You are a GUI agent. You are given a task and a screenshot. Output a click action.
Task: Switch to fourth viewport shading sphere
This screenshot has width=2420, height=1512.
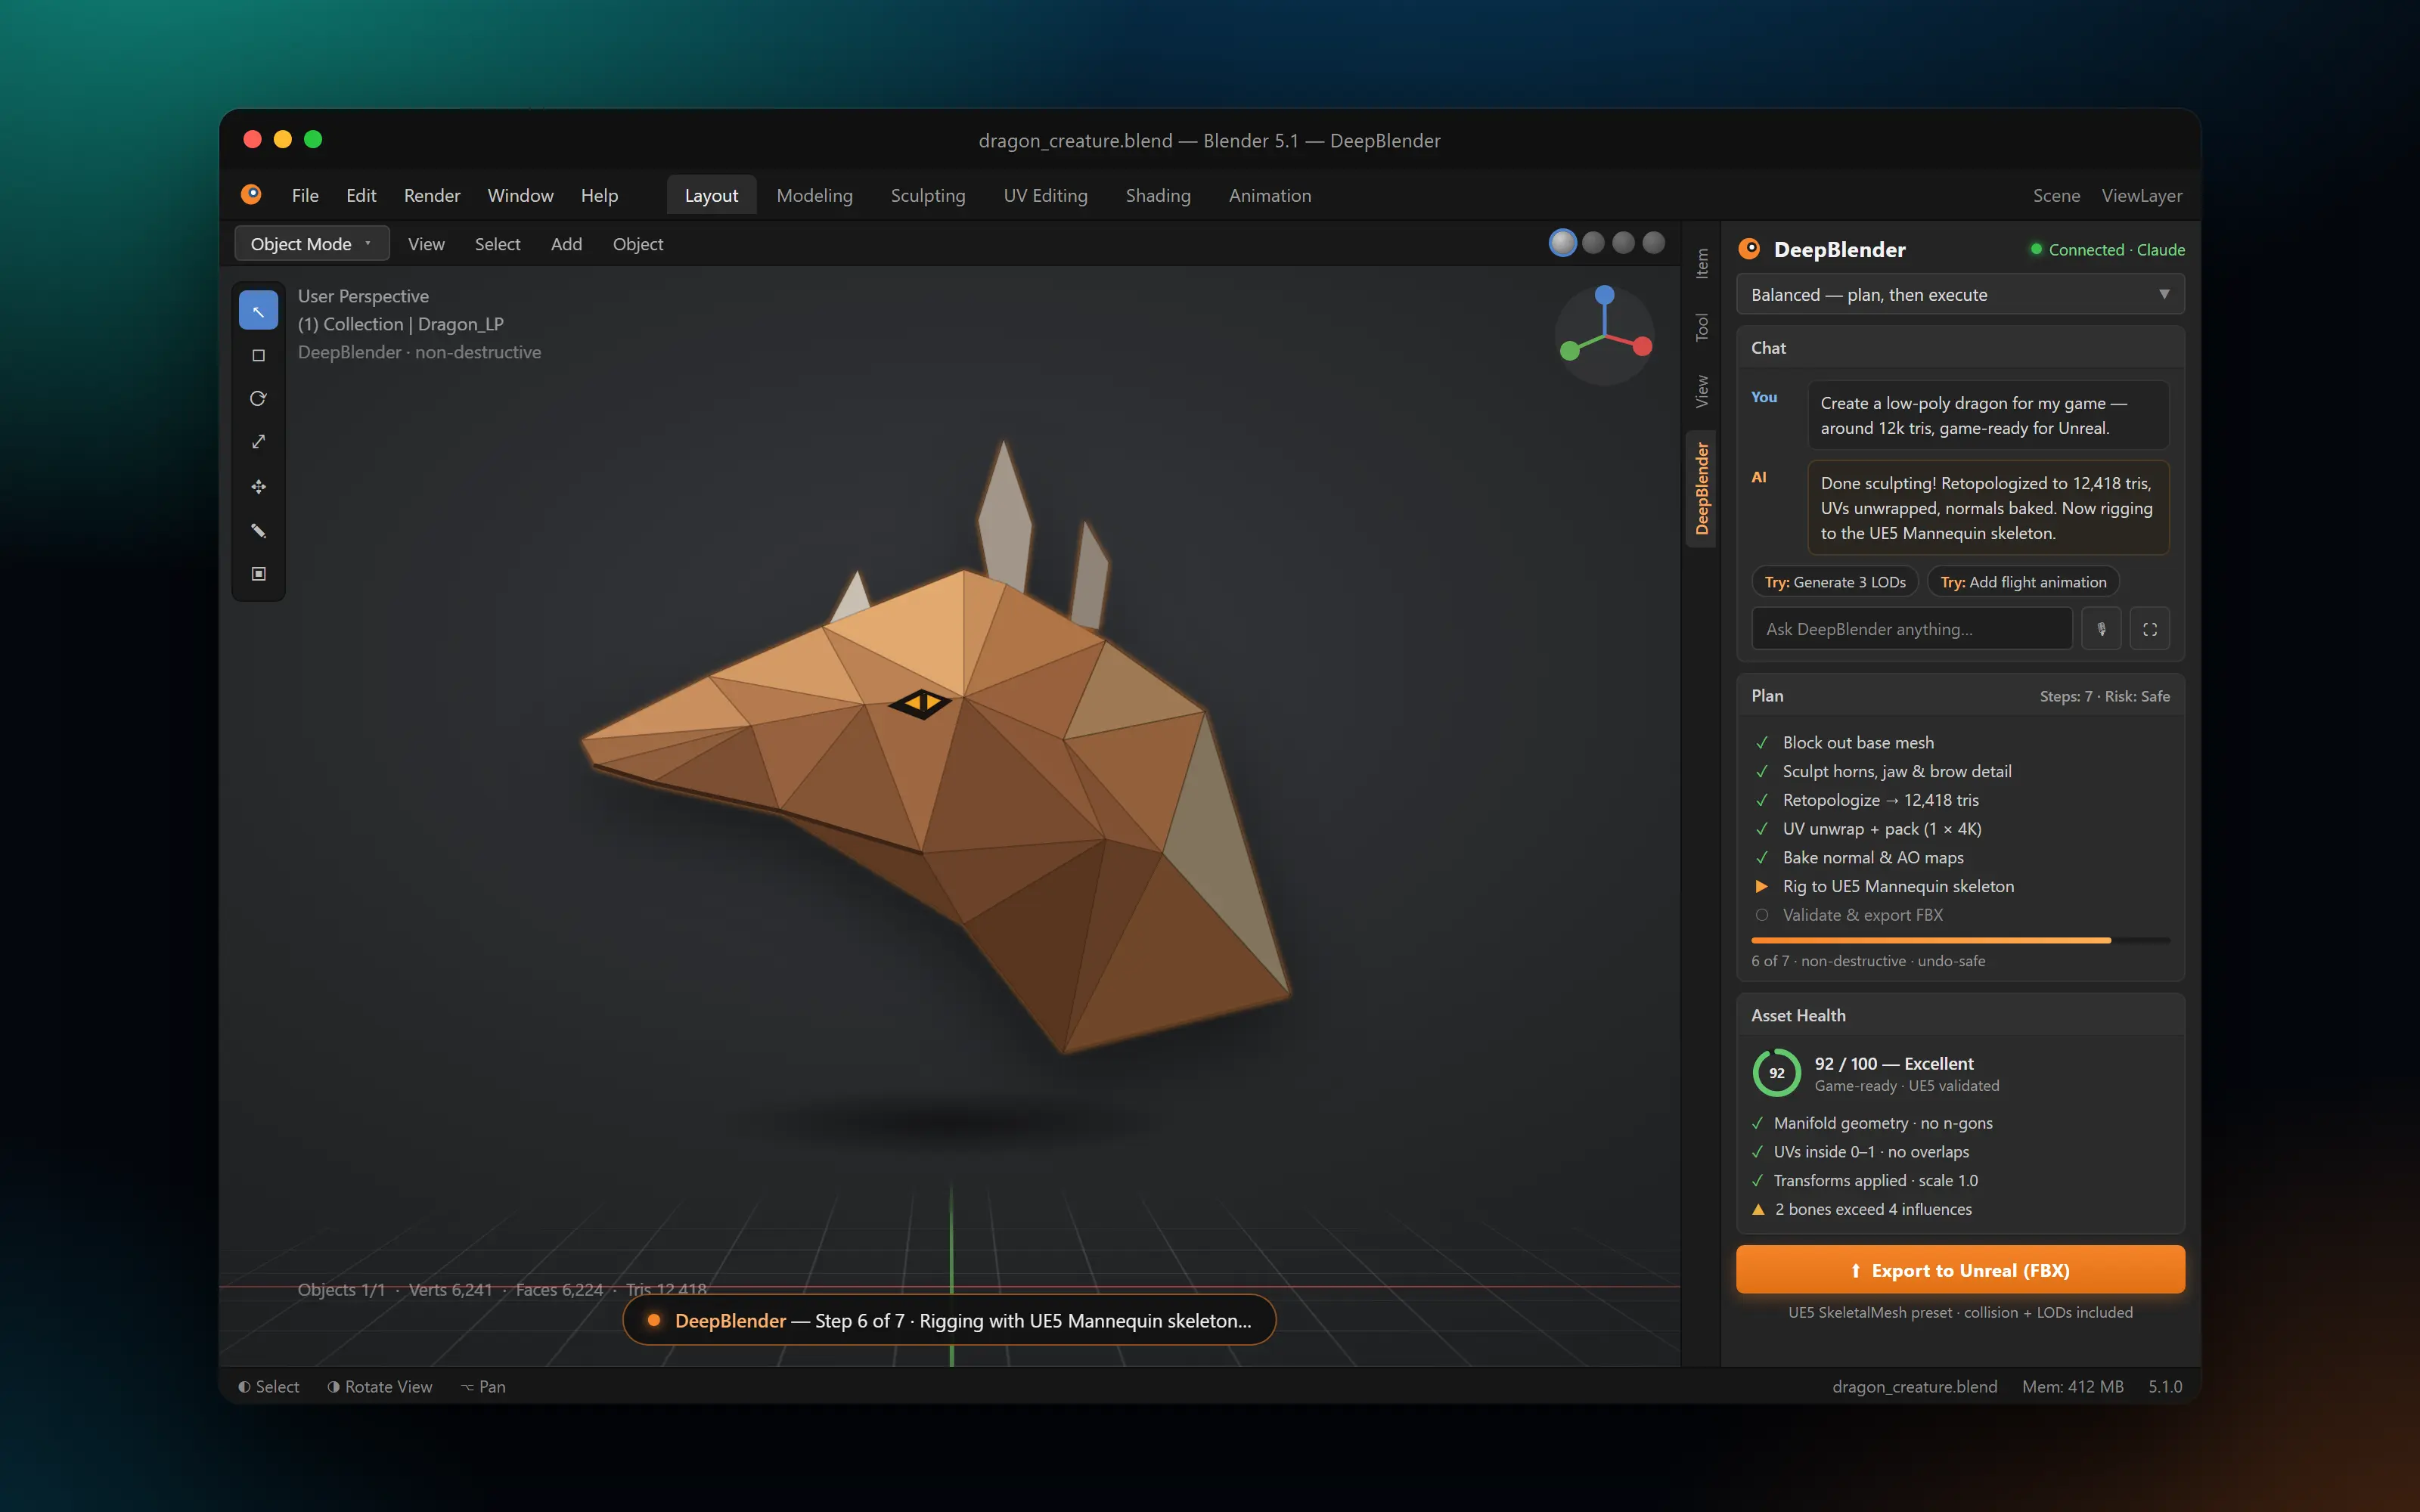[1654, 243]
